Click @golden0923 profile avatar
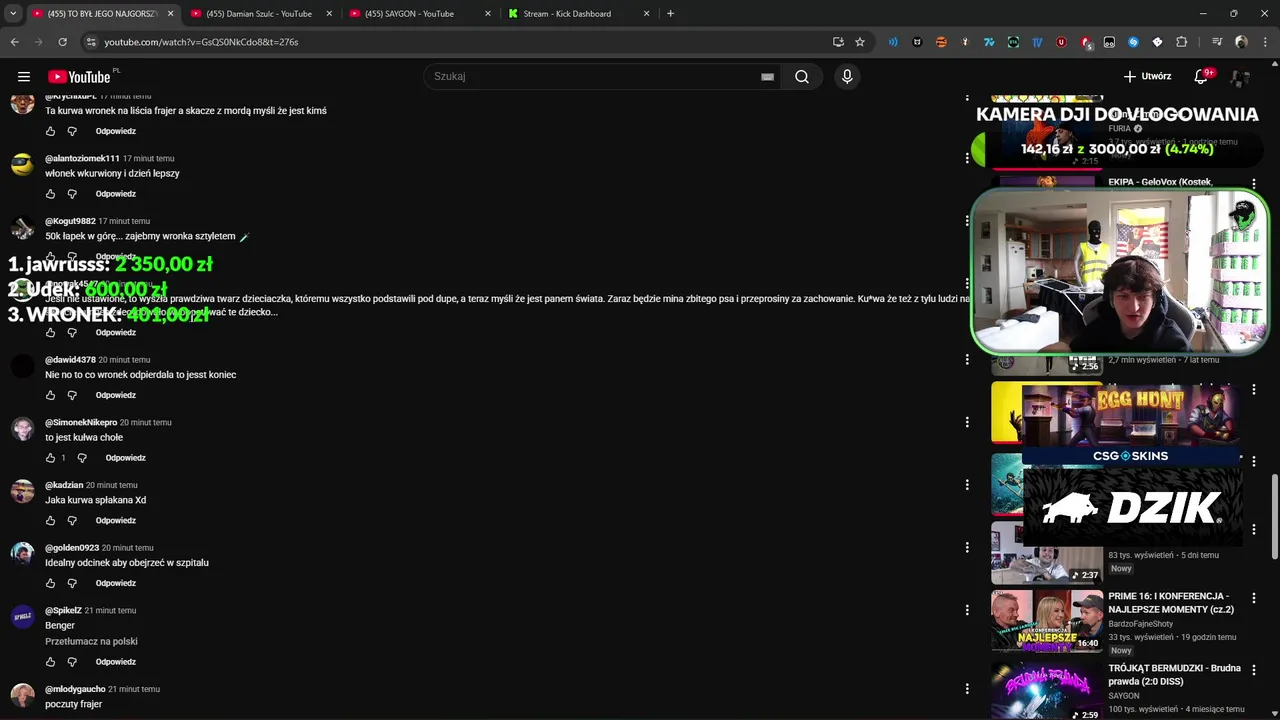The width and height of the screenshot is (1280, 720). click(x=22, y=553)
